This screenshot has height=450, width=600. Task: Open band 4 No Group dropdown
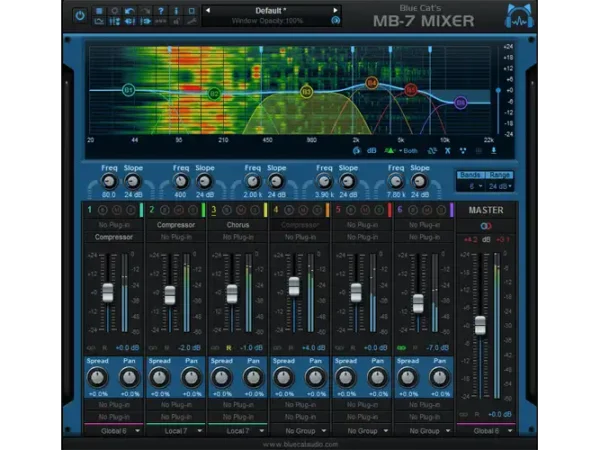pos(300,431)
